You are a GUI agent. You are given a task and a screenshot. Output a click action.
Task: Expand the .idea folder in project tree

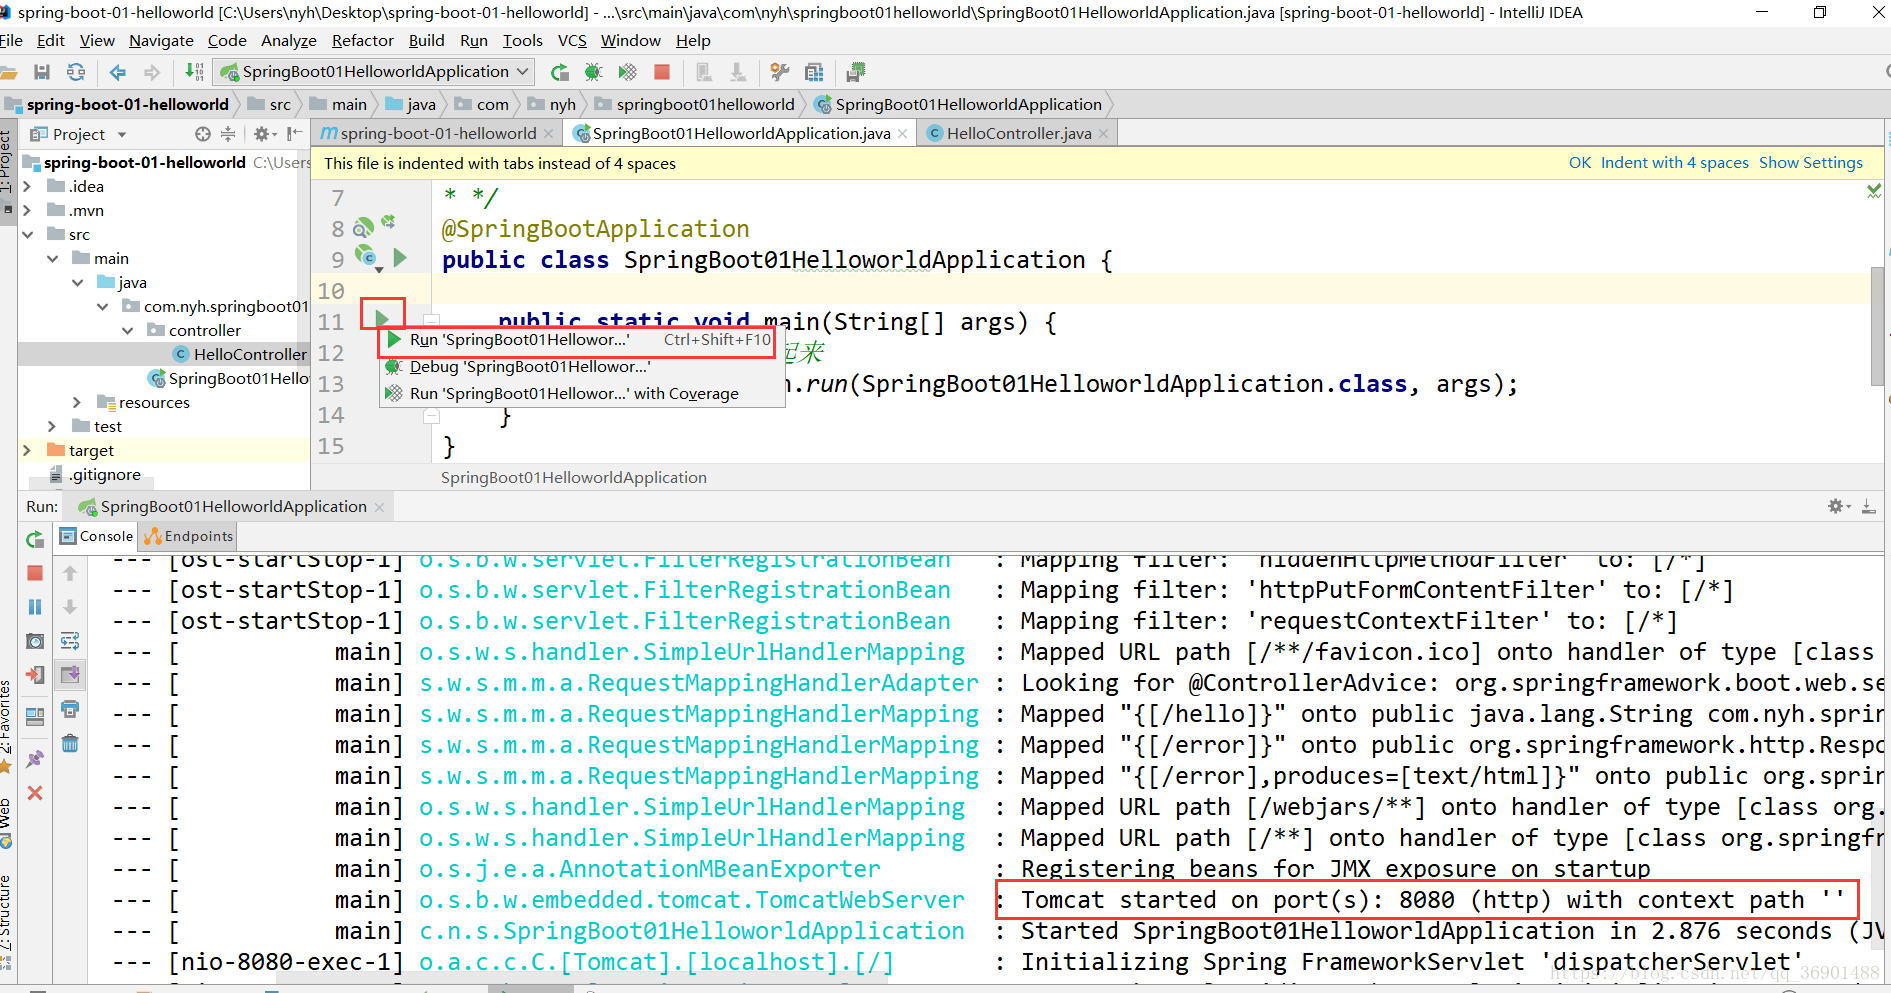27,186
